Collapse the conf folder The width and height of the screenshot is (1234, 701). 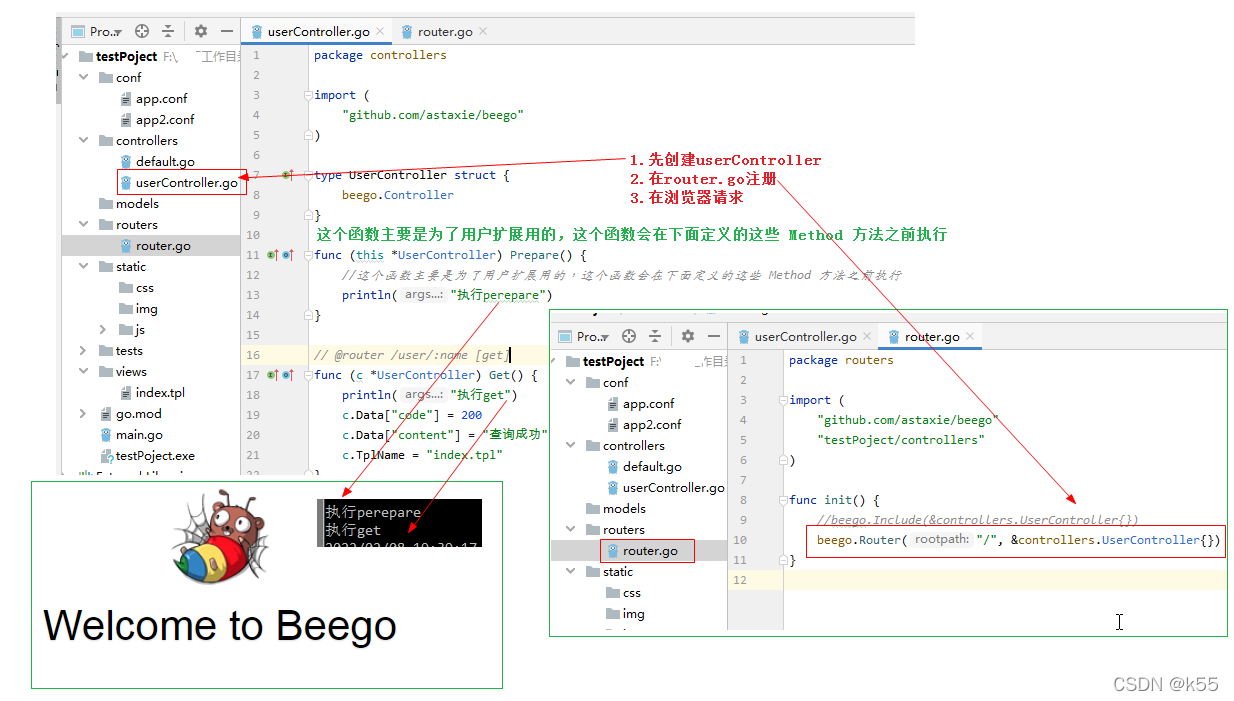coord(83,77)
